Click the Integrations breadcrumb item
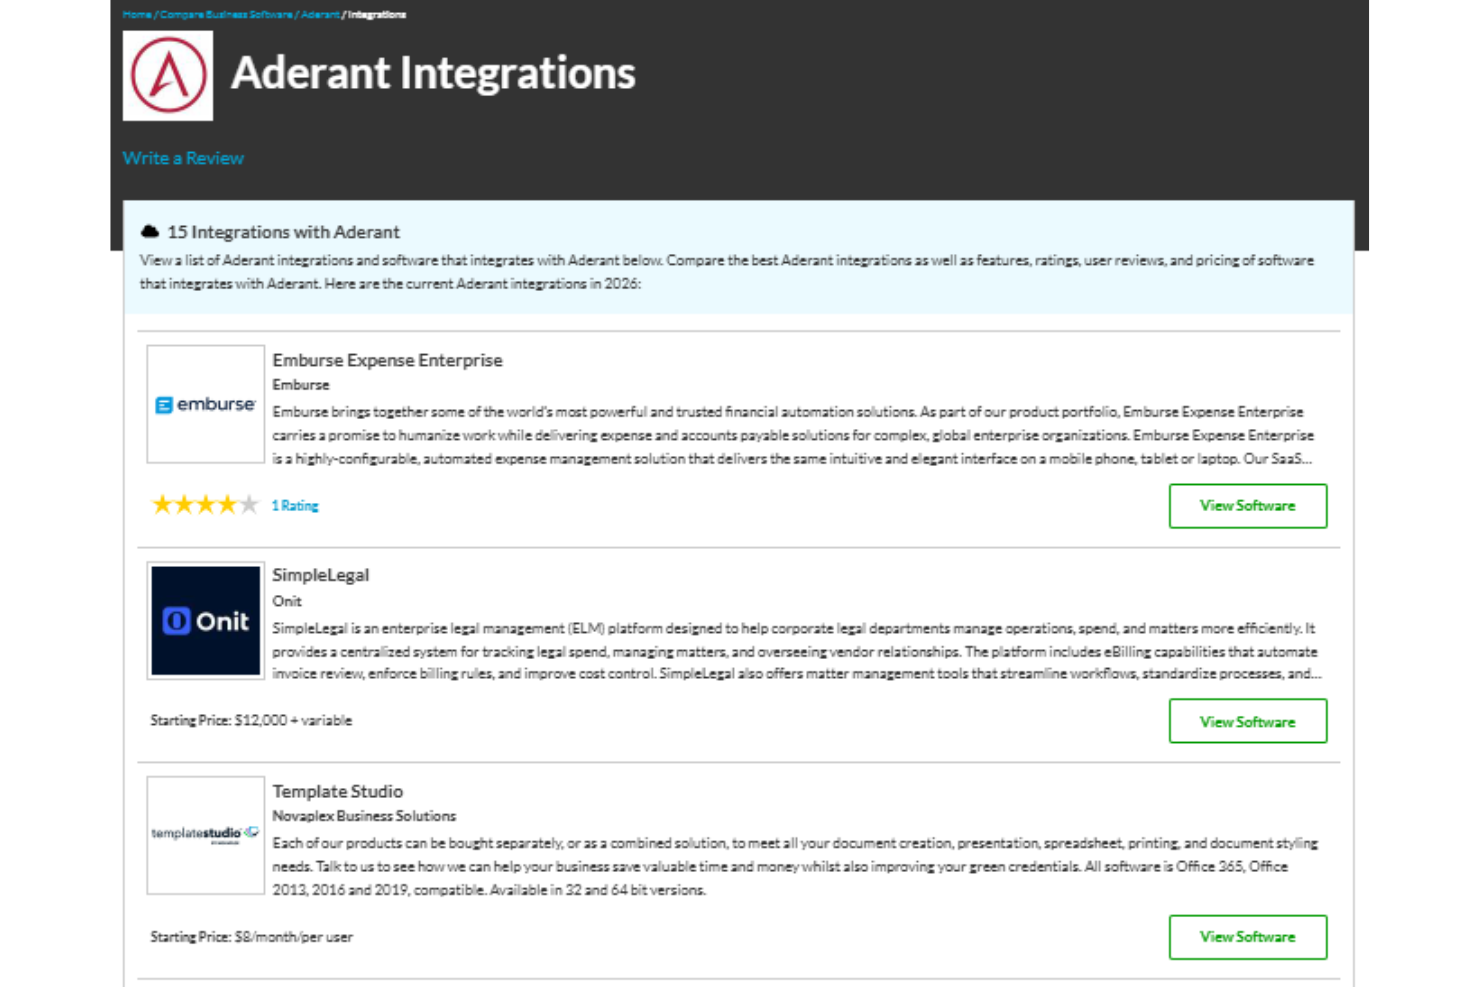1480x987 pixels. pos(375,15)
